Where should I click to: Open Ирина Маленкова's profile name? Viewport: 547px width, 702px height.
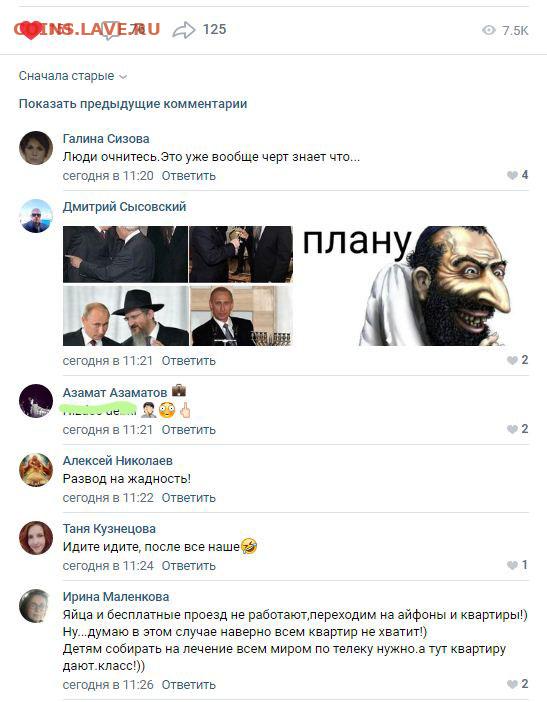click(x=116, y=597)
